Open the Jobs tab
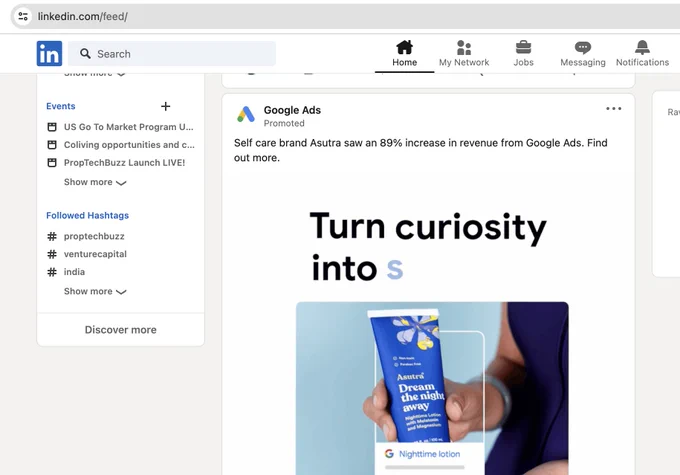680x475 pixels. [x=523, y=54]
